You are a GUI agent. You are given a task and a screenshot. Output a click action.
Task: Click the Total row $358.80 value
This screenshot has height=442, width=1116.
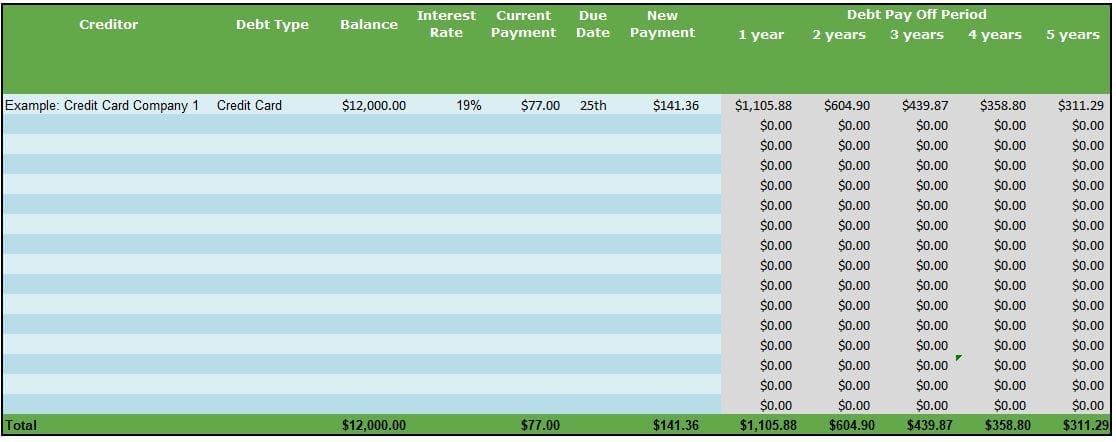click(x=1008, y=426)
